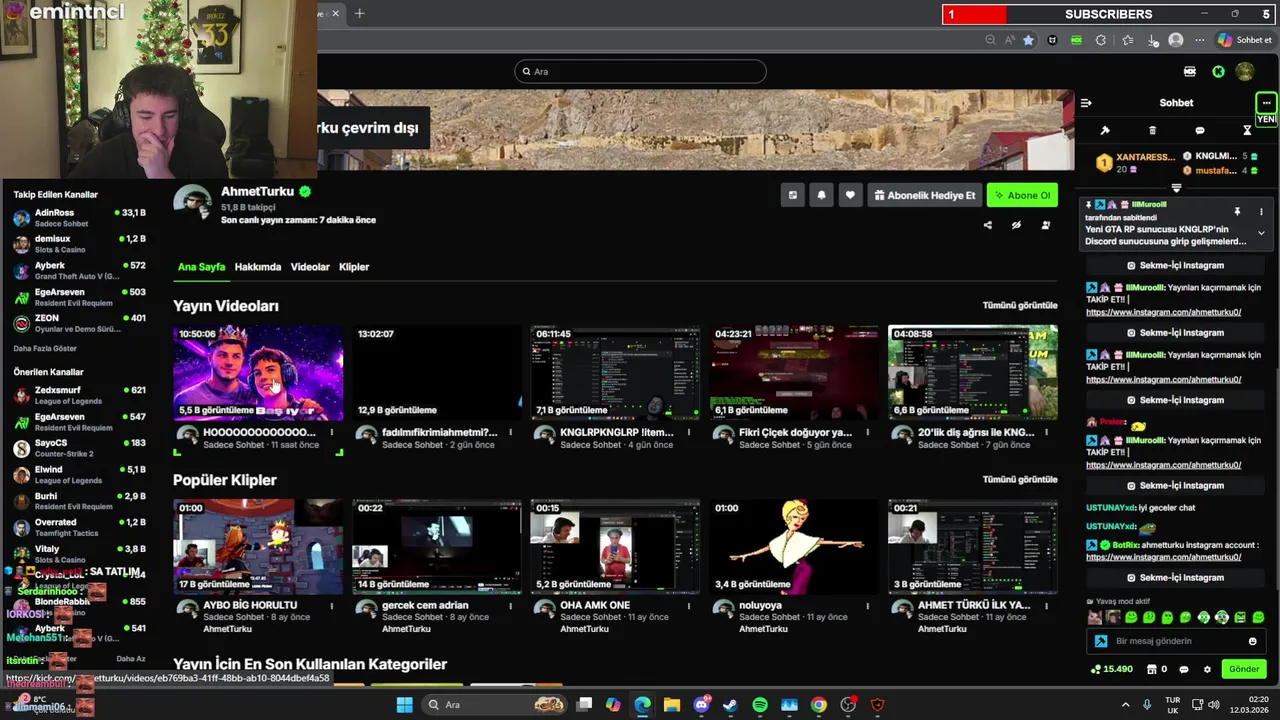Click the speech bubble icon in chat toolbar
This screenshot has width=1280, height=720.
click(1200, 131)
